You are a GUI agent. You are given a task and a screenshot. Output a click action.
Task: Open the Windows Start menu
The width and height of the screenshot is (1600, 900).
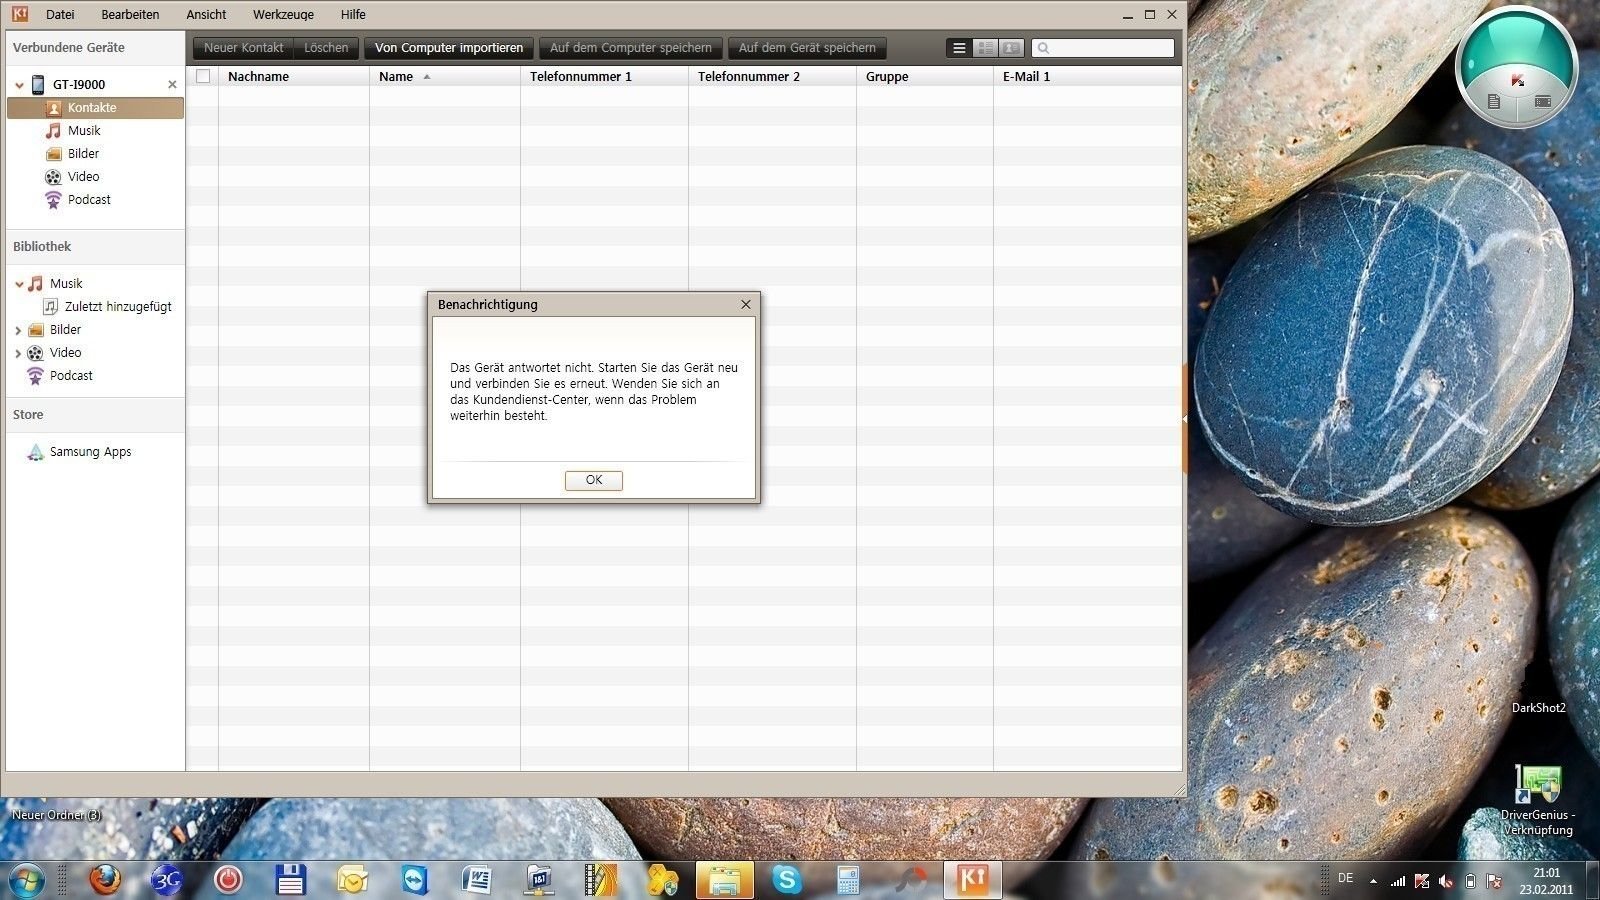click(x=26, y=880)
